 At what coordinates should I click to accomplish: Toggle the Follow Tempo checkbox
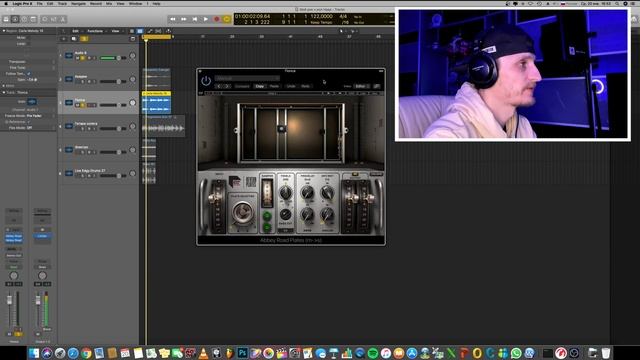click(x=29, y=74)
